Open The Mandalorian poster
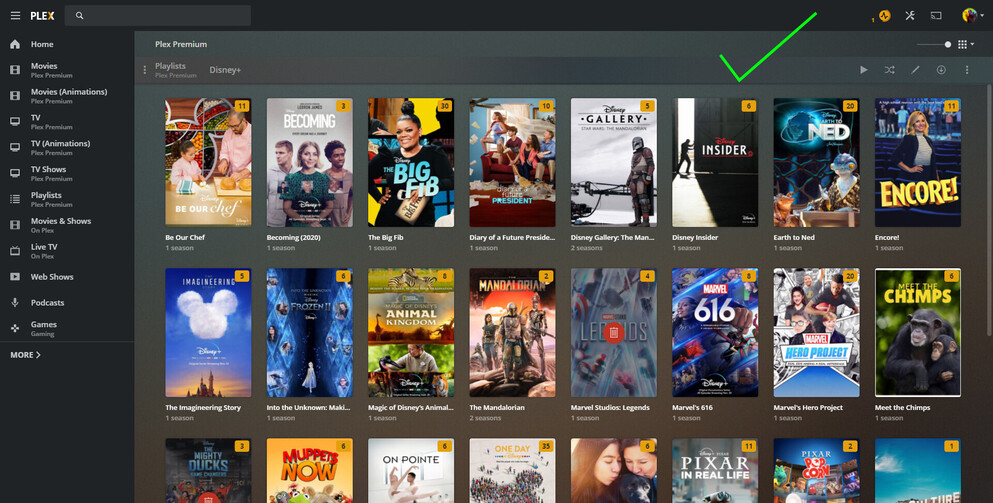 click(512, 333)
